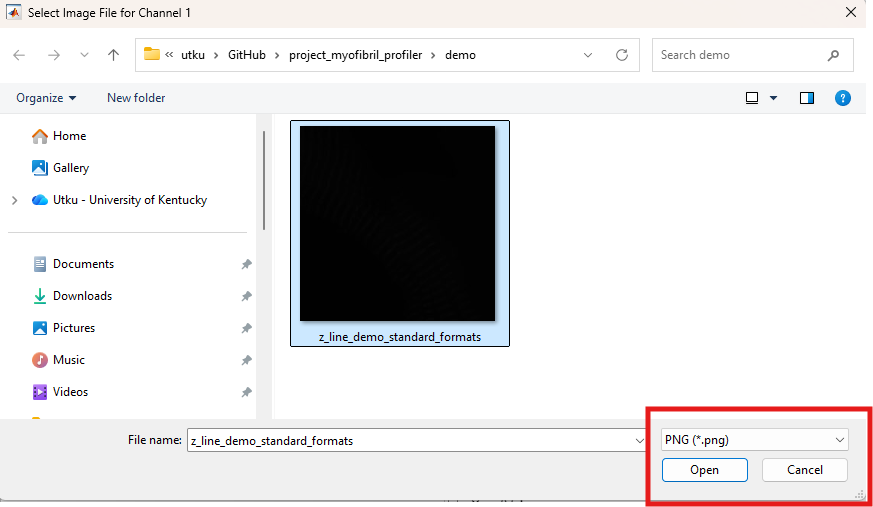873x507 pixels.
Task: Select the z_line_demo_standard_formats thumbnail
Action: tap(399, 233)
